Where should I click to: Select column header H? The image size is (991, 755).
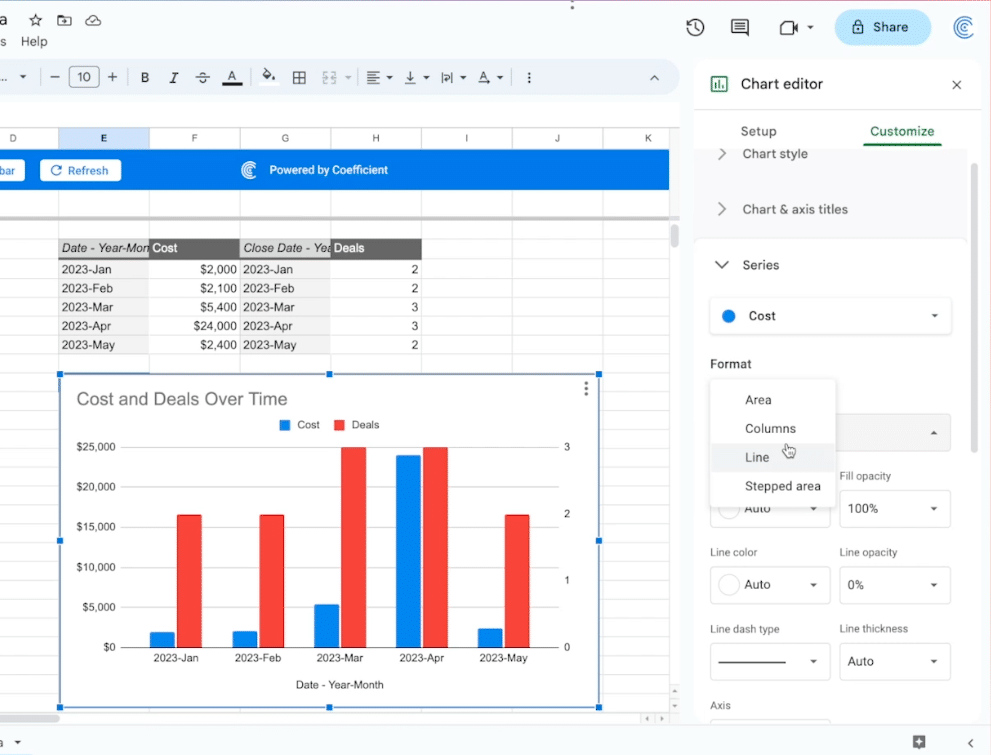(x=375, y=138)
